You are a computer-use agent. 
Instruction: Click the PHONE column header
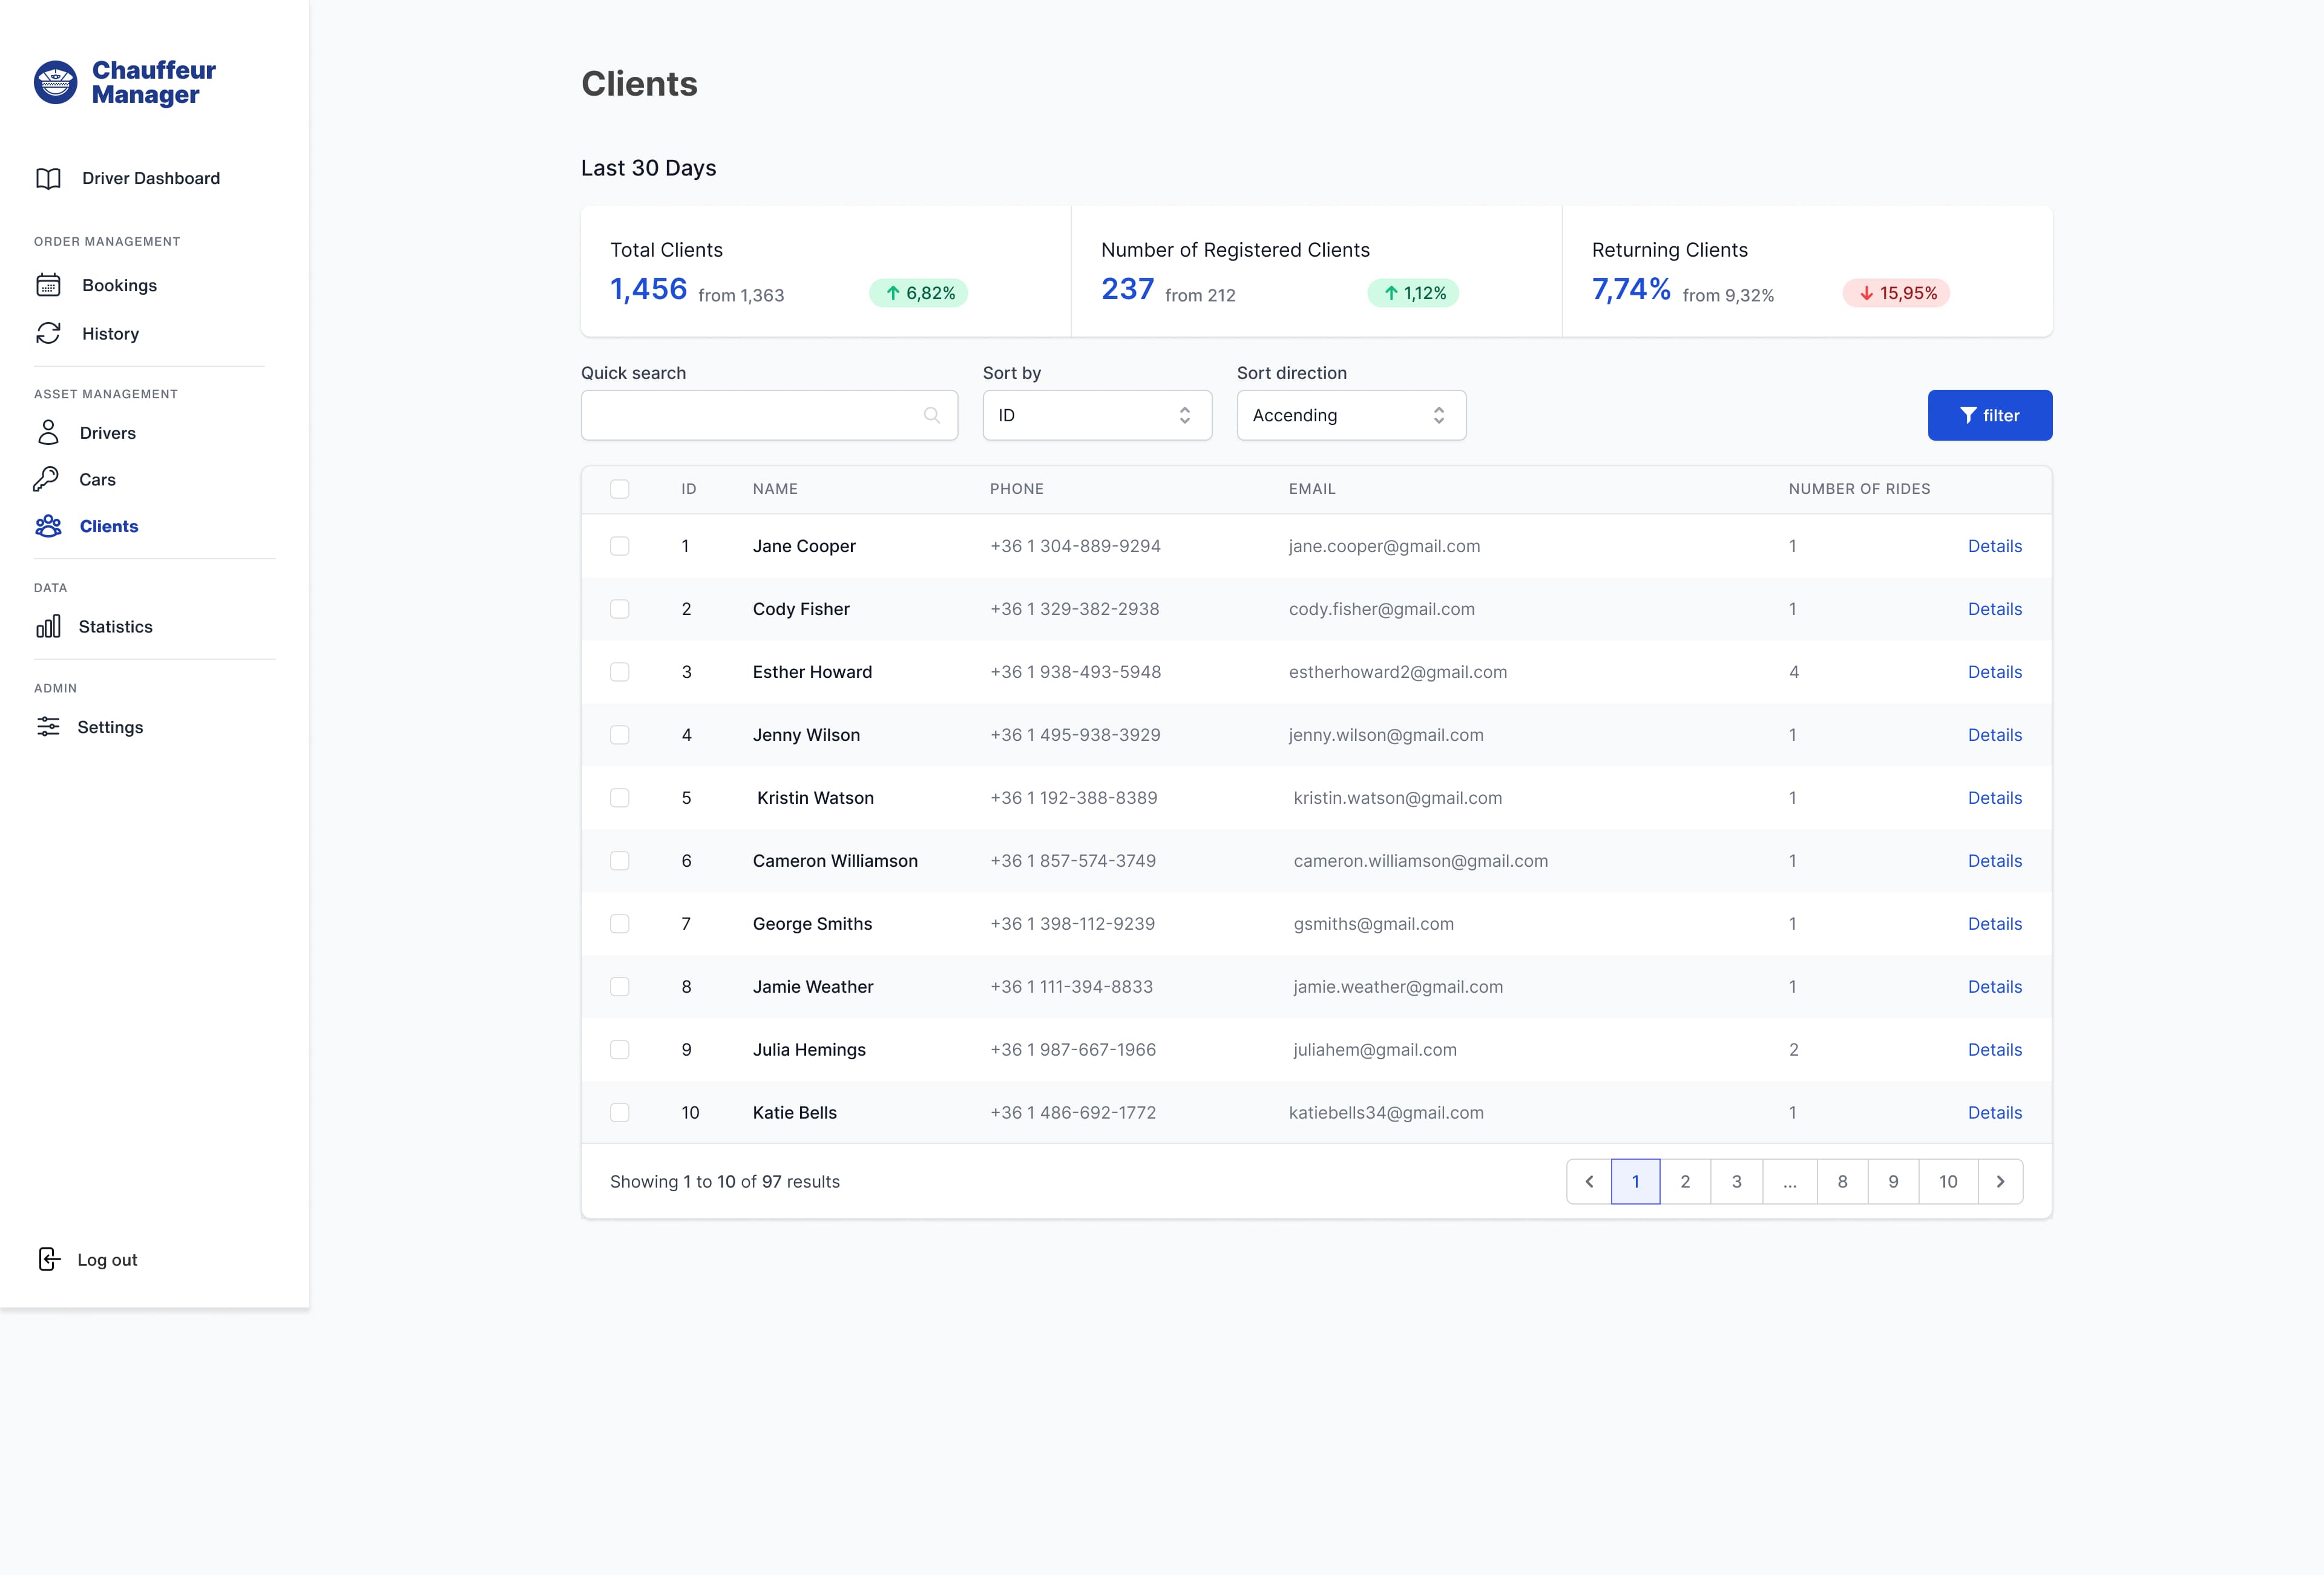coord(1016,489)
